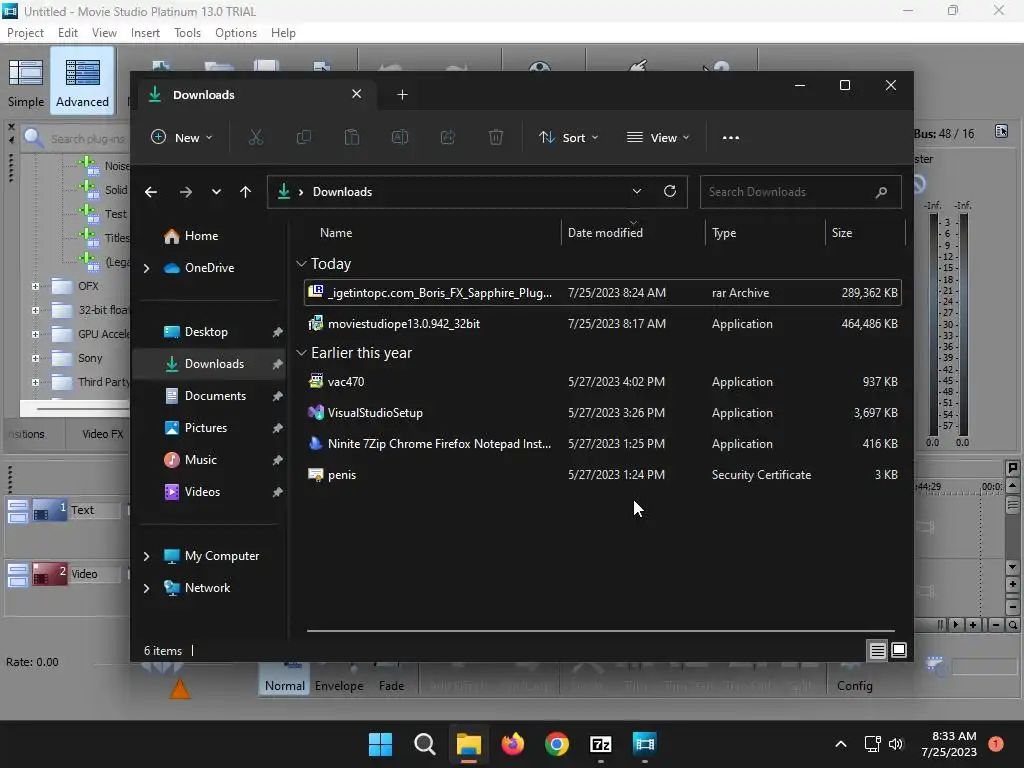The image size is (1024, 768).
Task: Click the Delete trash icon in Explorer
Action: pyautogui.click(x=496, y=137)
